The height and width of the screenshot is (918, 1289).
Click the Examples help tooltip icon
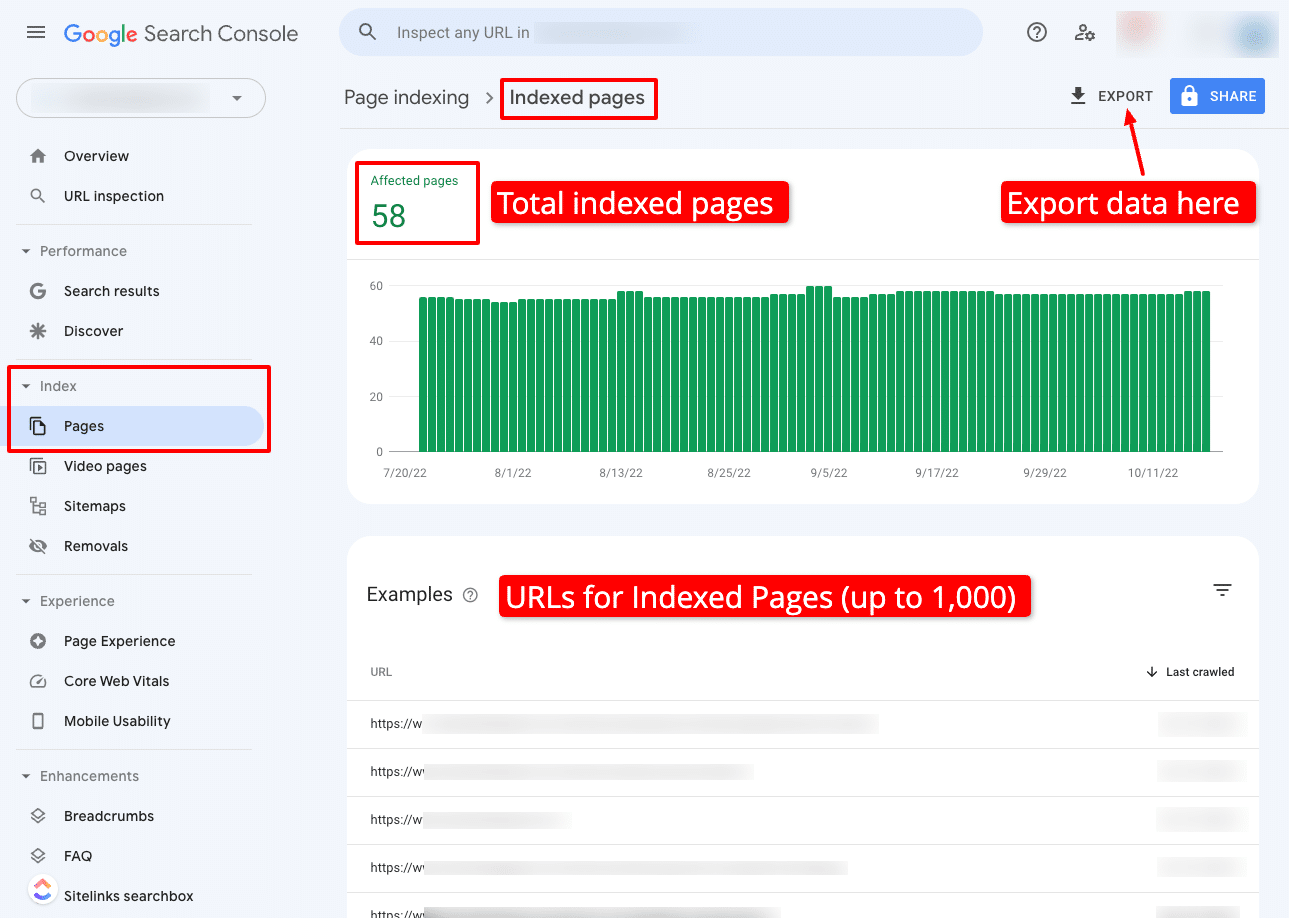click(x=470, y=595)
